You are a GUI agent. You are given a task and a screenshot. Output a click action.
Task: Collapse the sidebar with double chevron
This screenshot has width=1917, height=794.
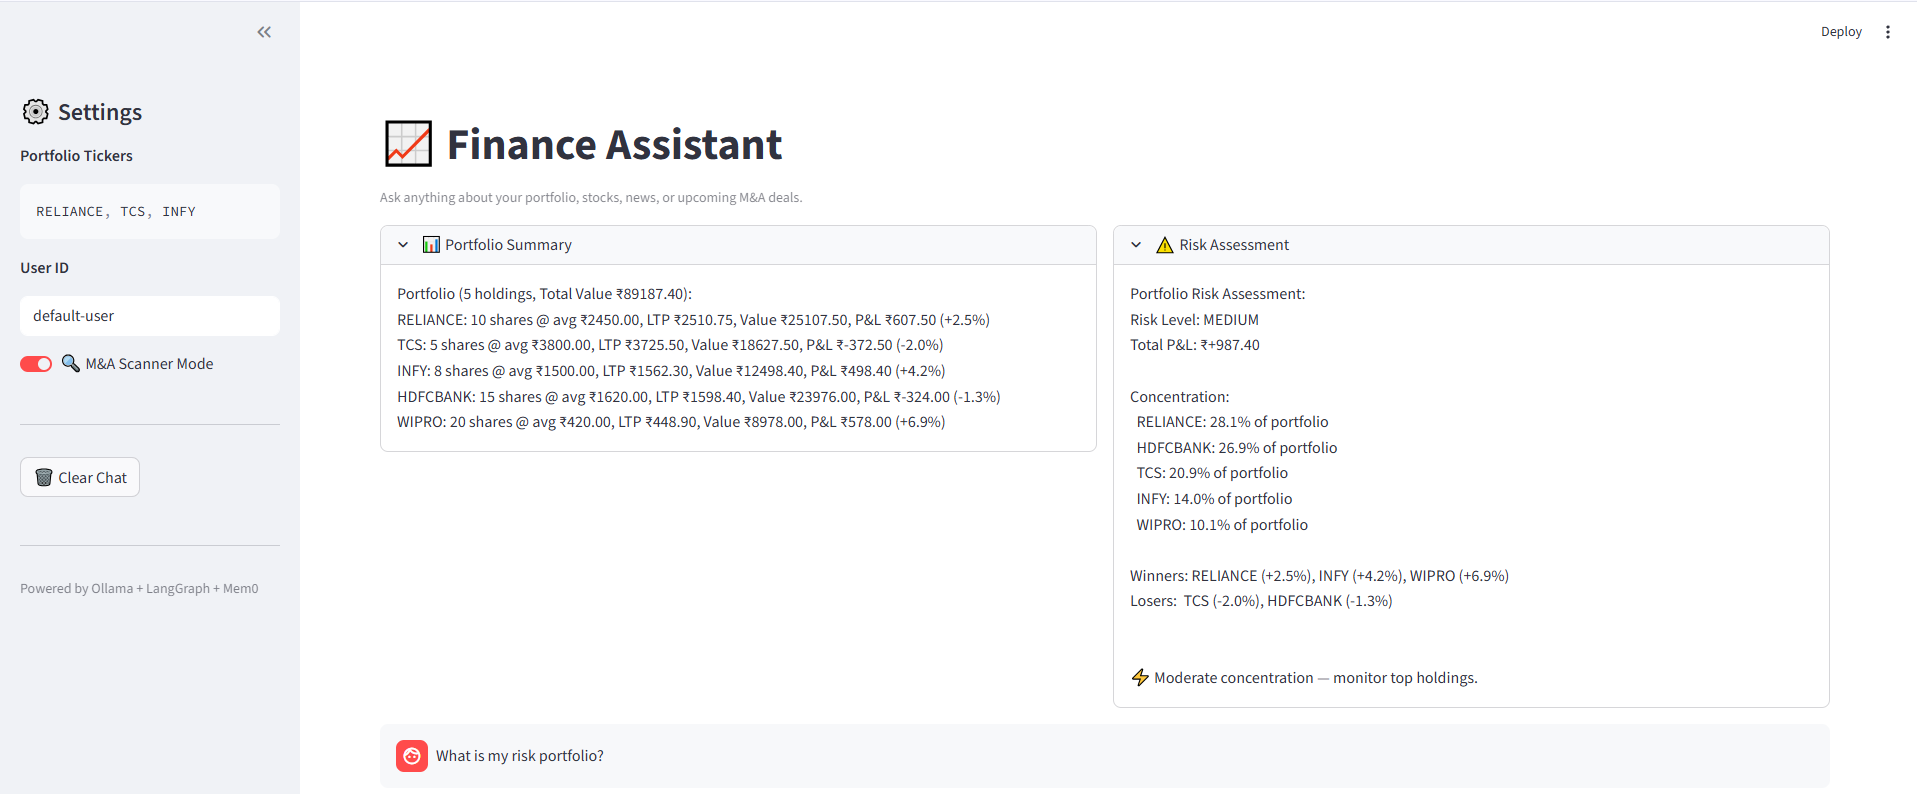coord(264,32)
